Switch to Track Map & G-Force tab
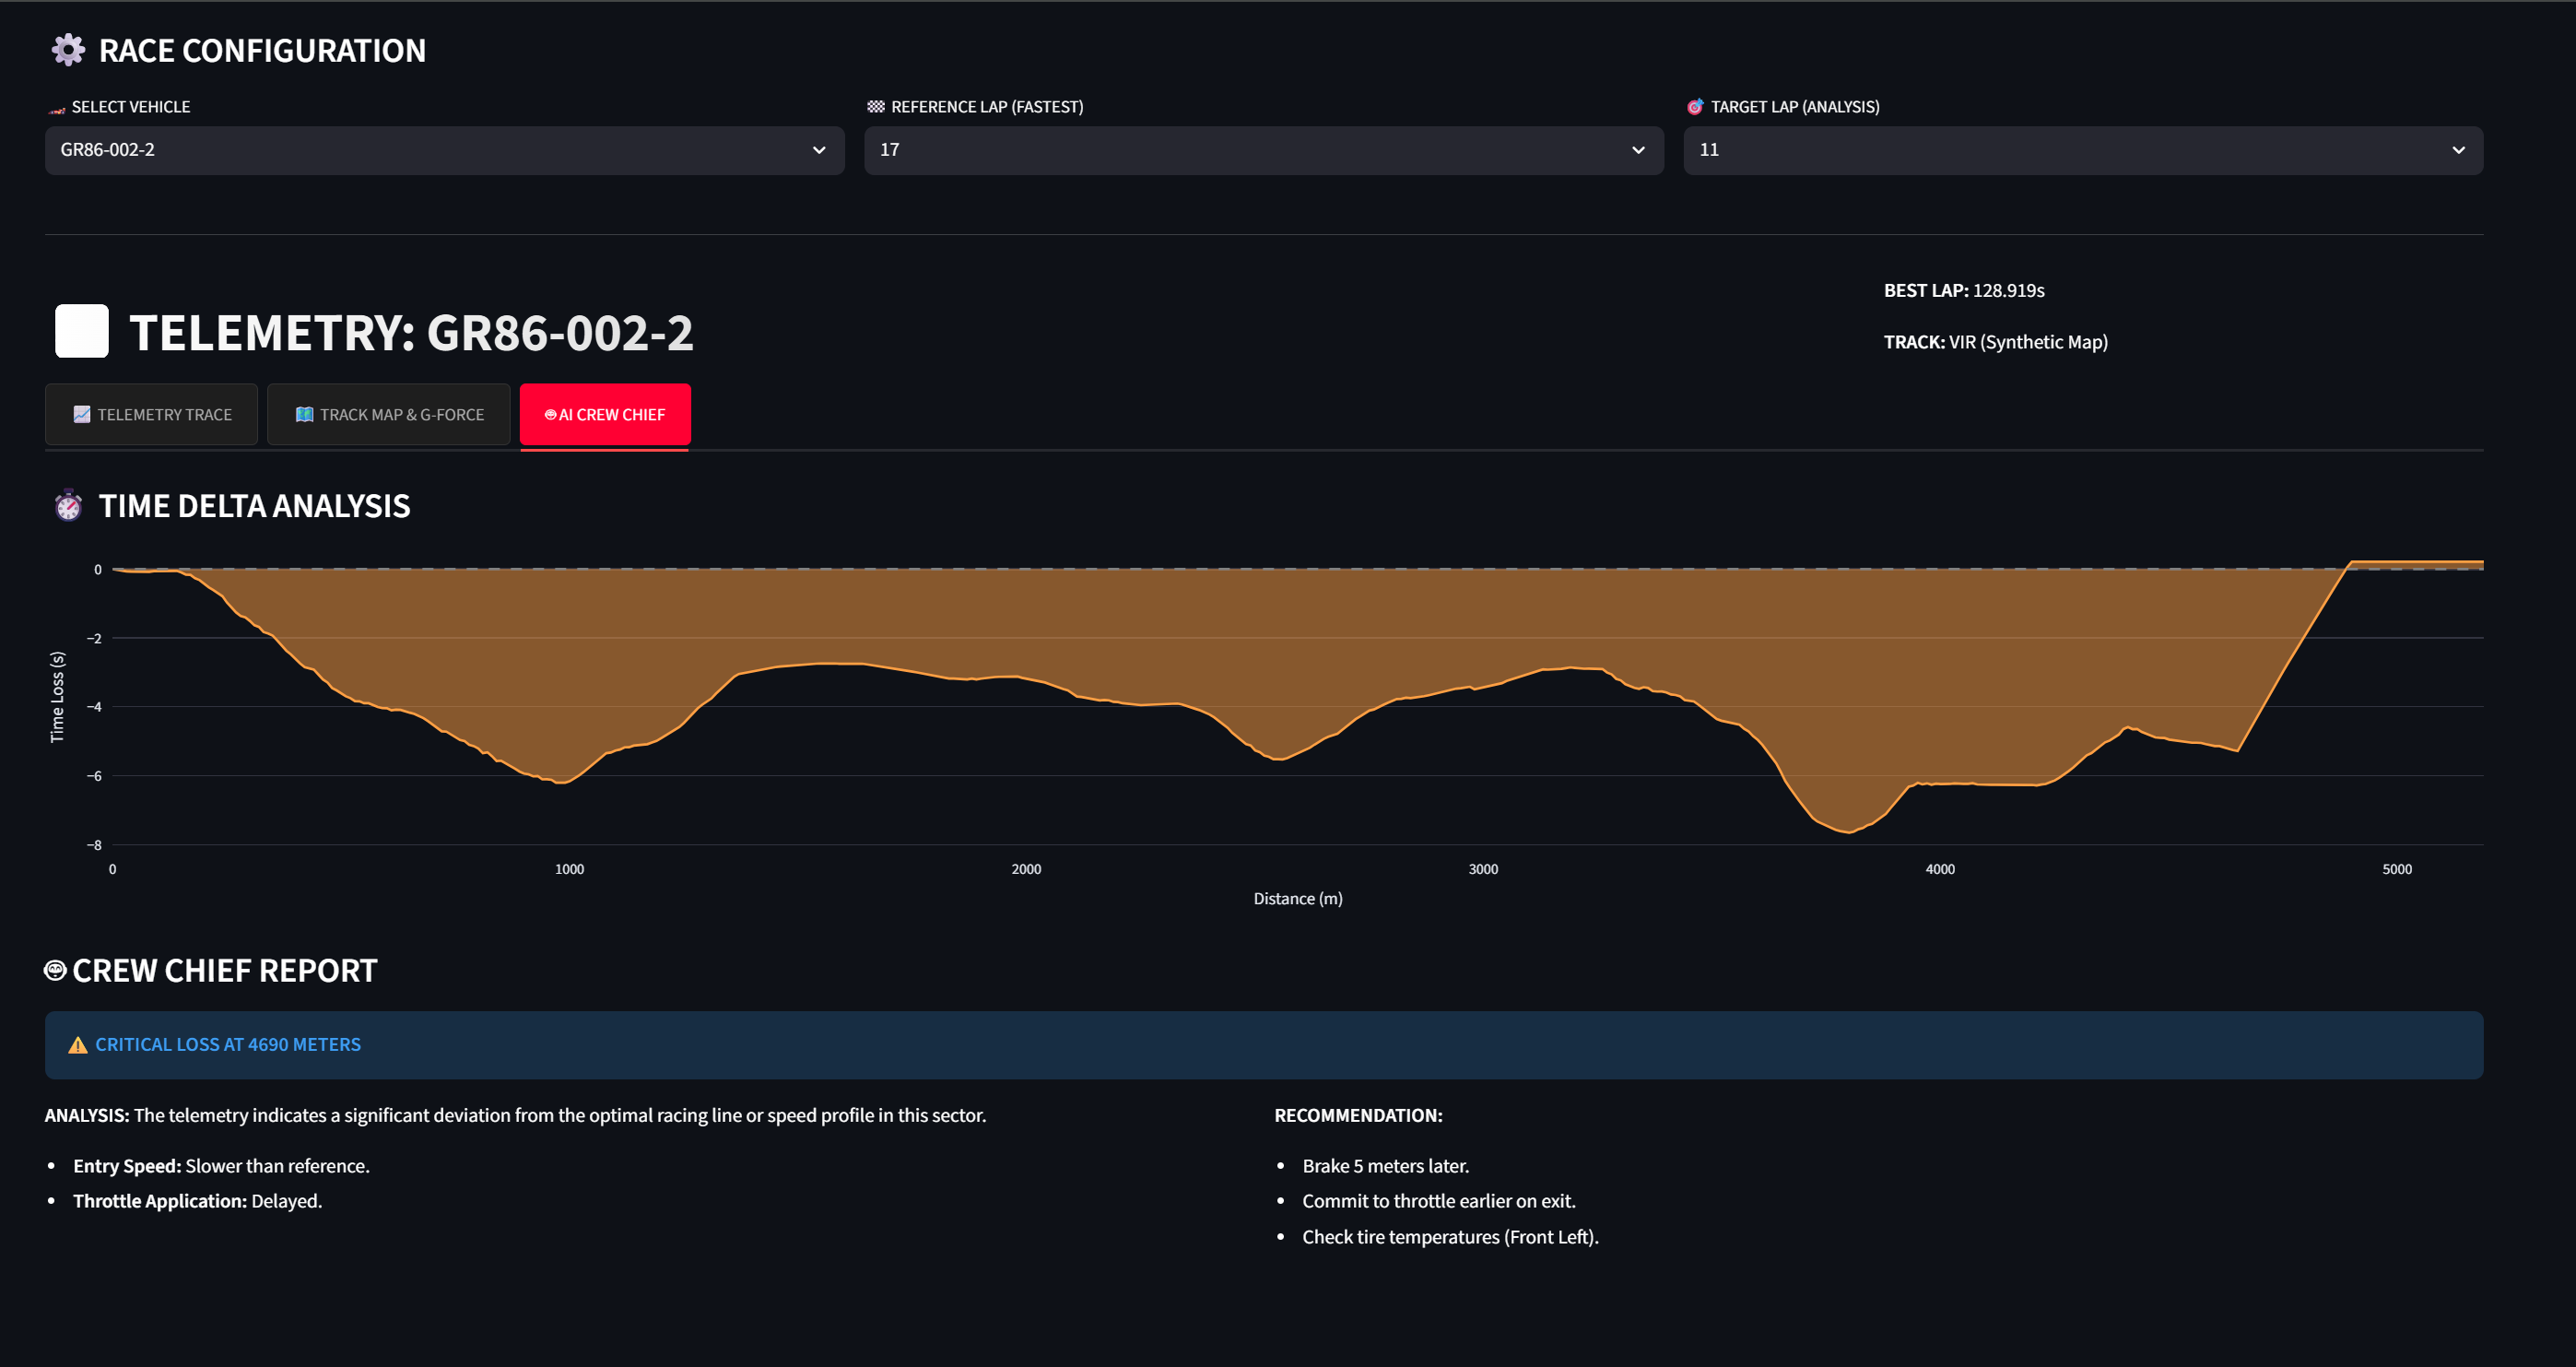2576x1367 pixels. 389,414
